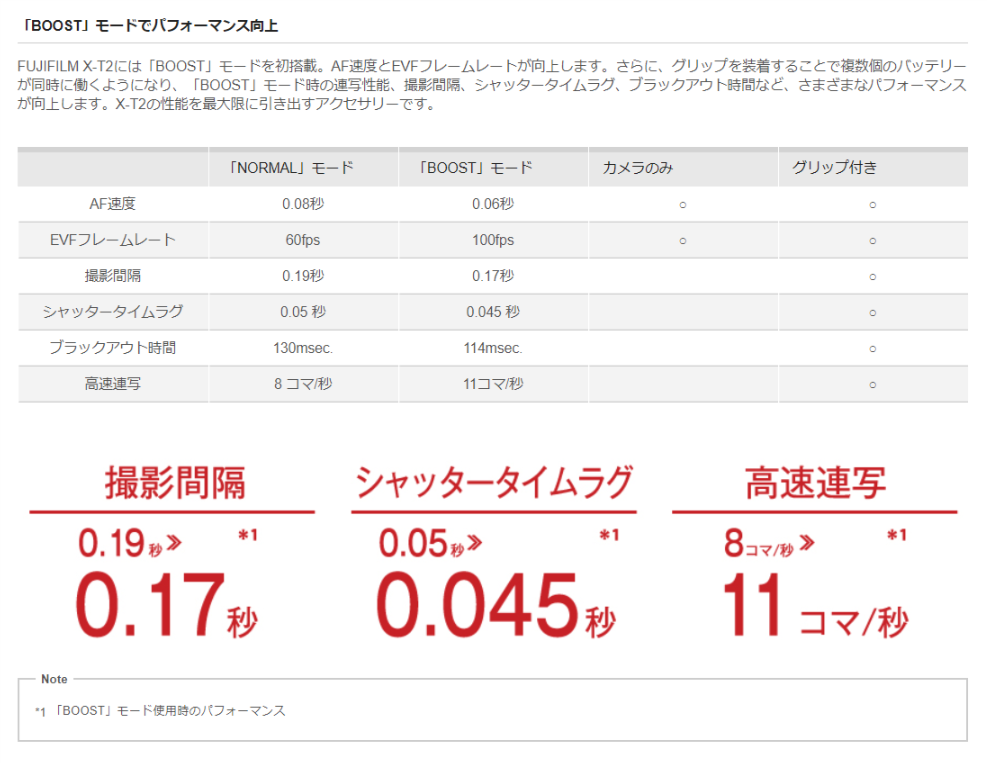987x763 pixels.
Task: Click the 0.045 秒 table cell
Action: click(x=493, y=312)
